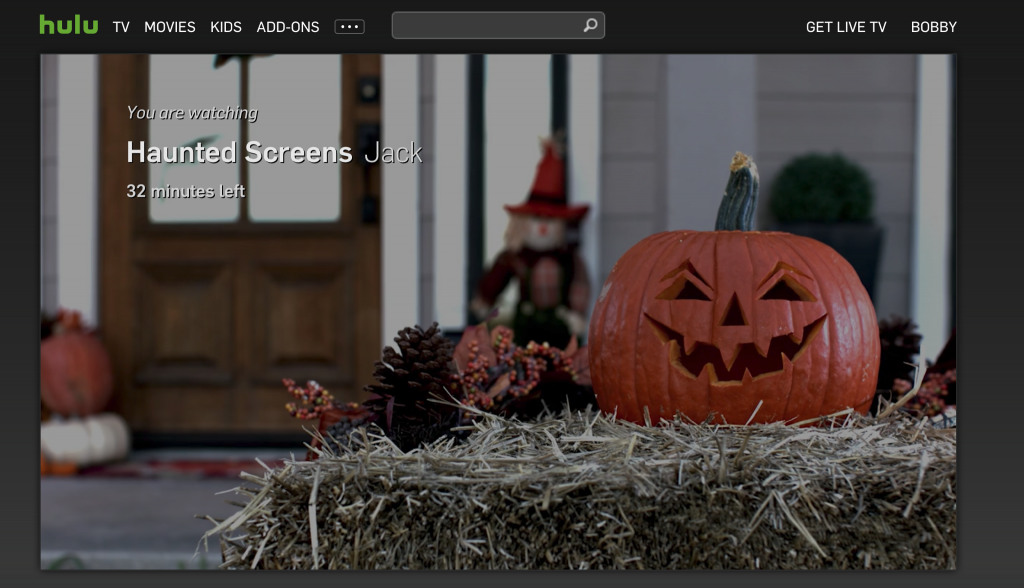Click the 32 minutes left progress indicator
This screenshot has height=588, width=1024.
[x=185, y=190]
